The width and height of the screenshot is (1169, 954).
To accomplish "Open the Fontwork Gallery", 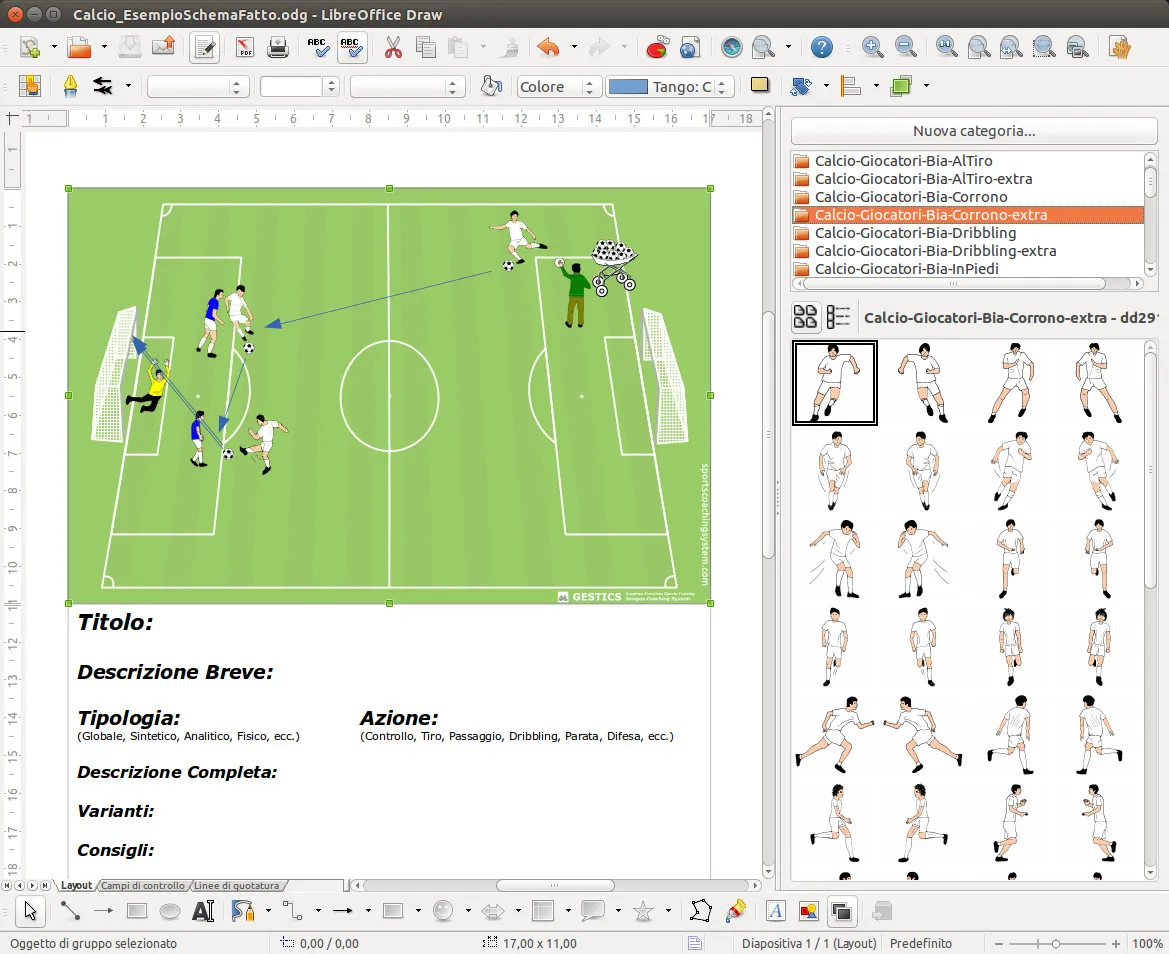I will click(775, 911).
